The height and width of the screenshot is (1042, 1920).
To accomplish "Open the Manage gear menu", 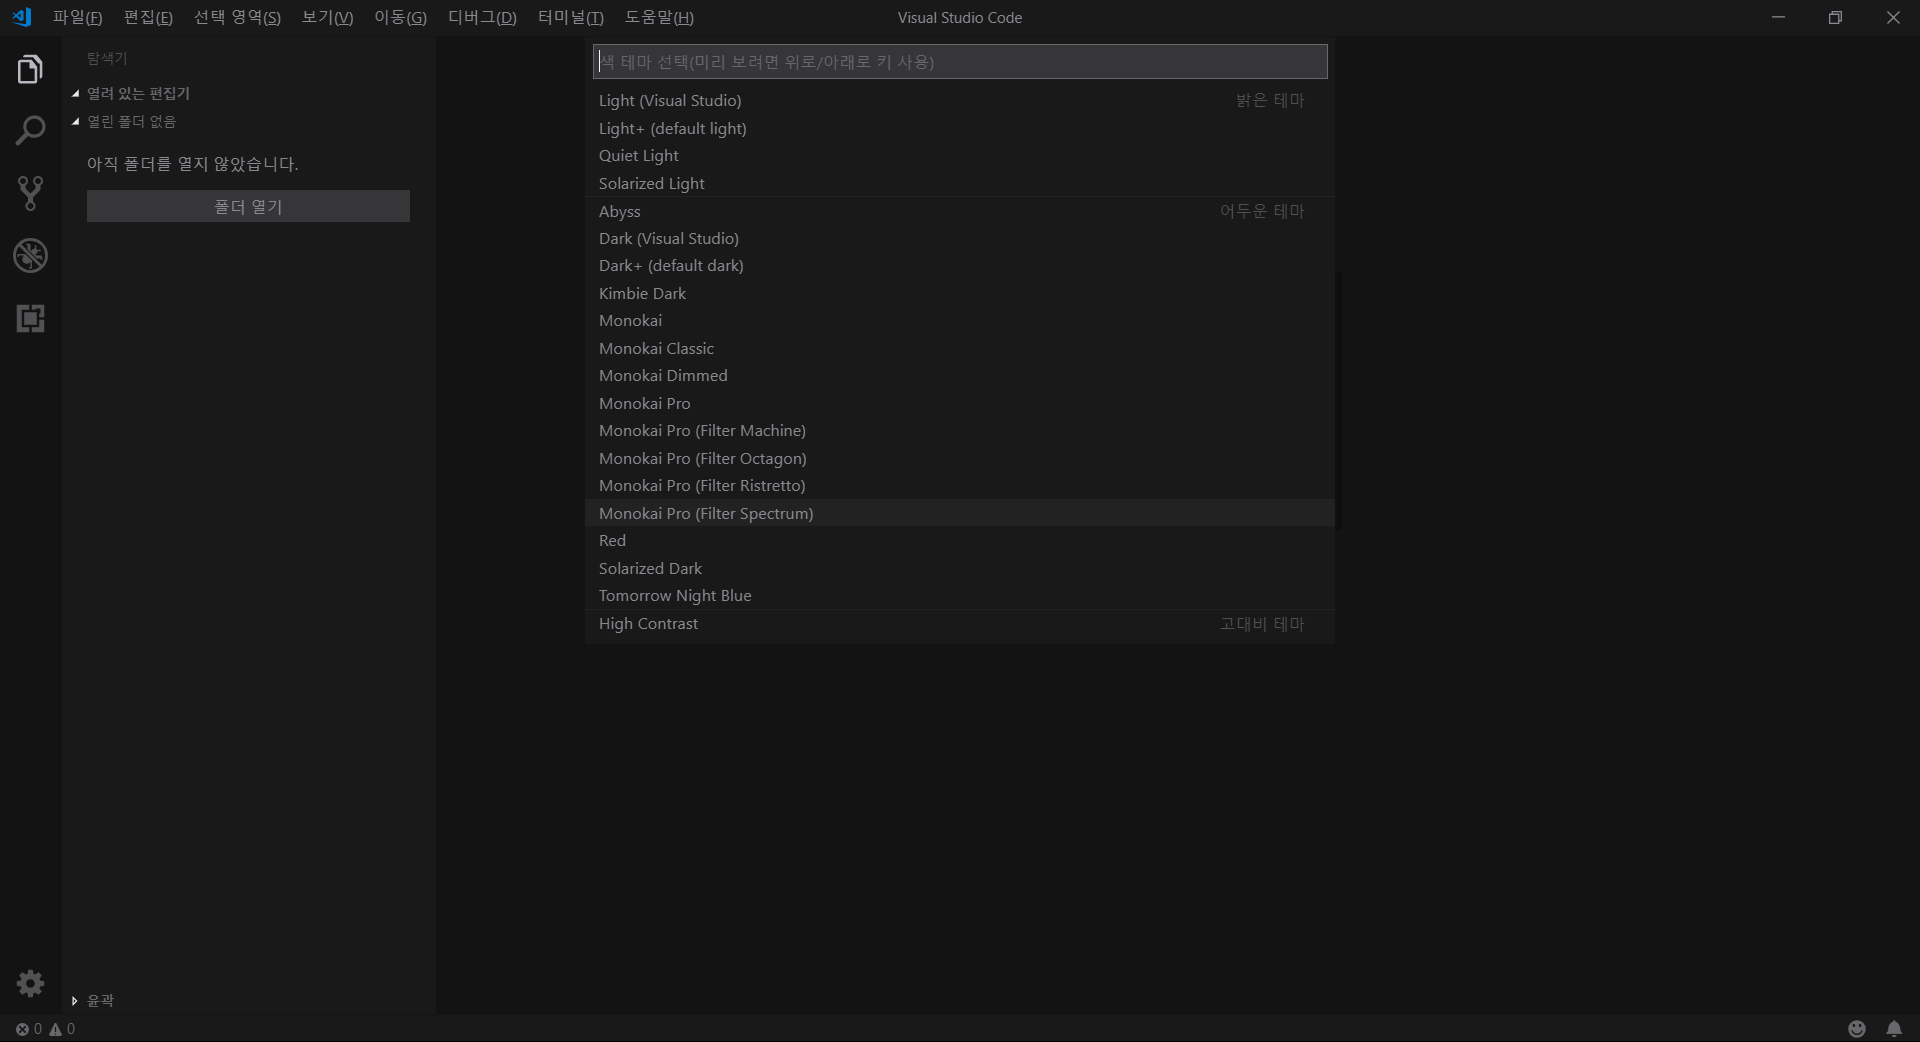I will [30, 984].
